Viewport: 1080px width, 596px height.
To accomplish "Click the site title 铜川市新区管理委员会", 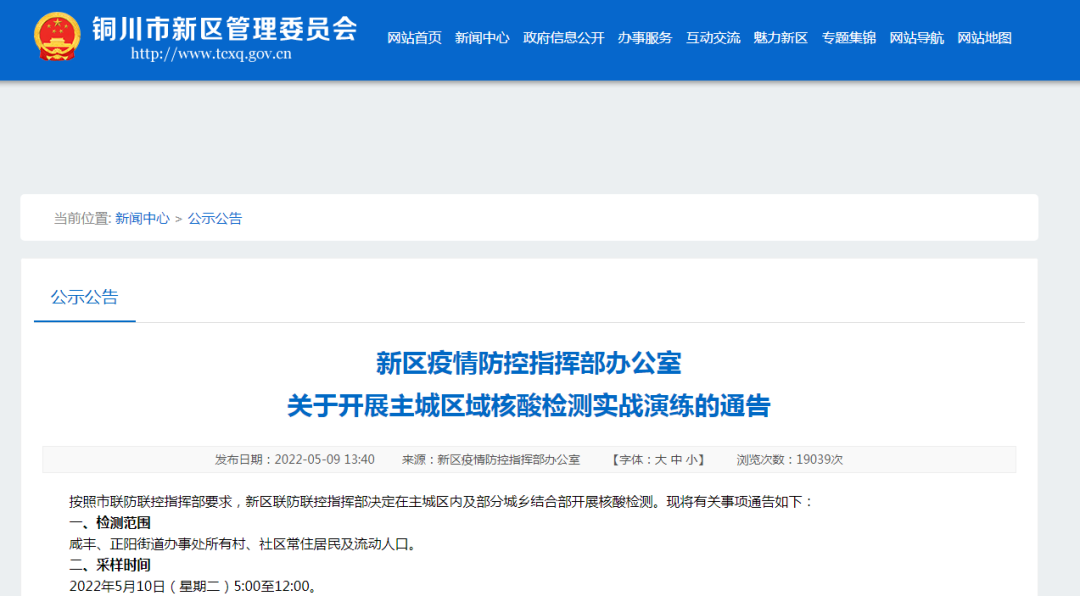I will [x=225, y=29].
